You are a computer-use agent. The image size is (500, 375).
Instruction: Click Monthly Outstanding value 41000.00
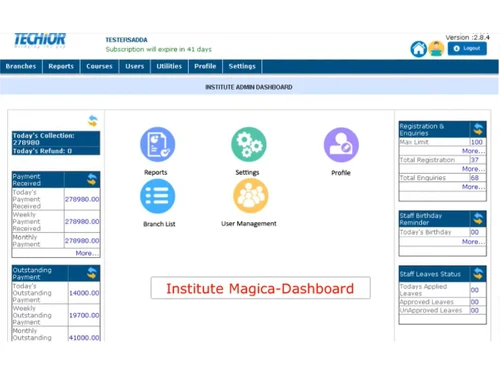[84, 338]
